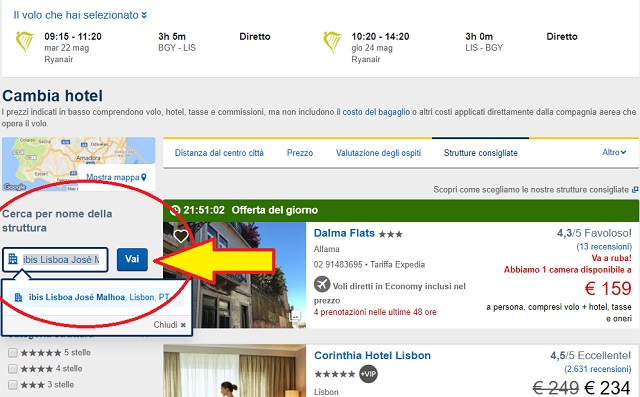Open the 'Corinthia Hotel Lisbon' title link
This screenshot has height=397, width=640.
click(x=372, y=355)
